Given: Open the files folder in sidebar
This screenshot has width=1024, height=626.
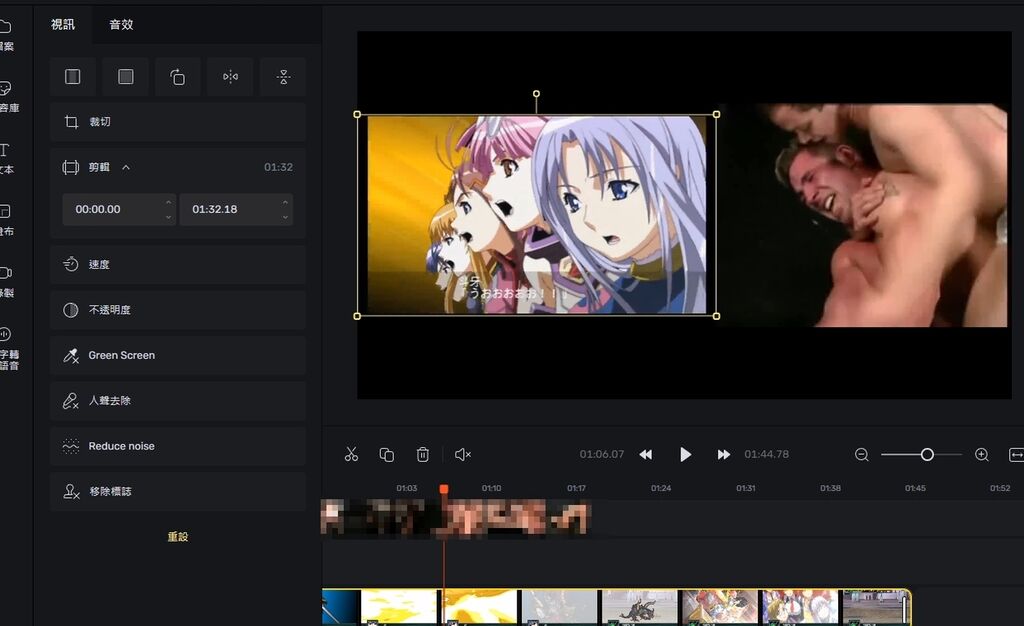Looking at the screenshot, I should point(6,35).
